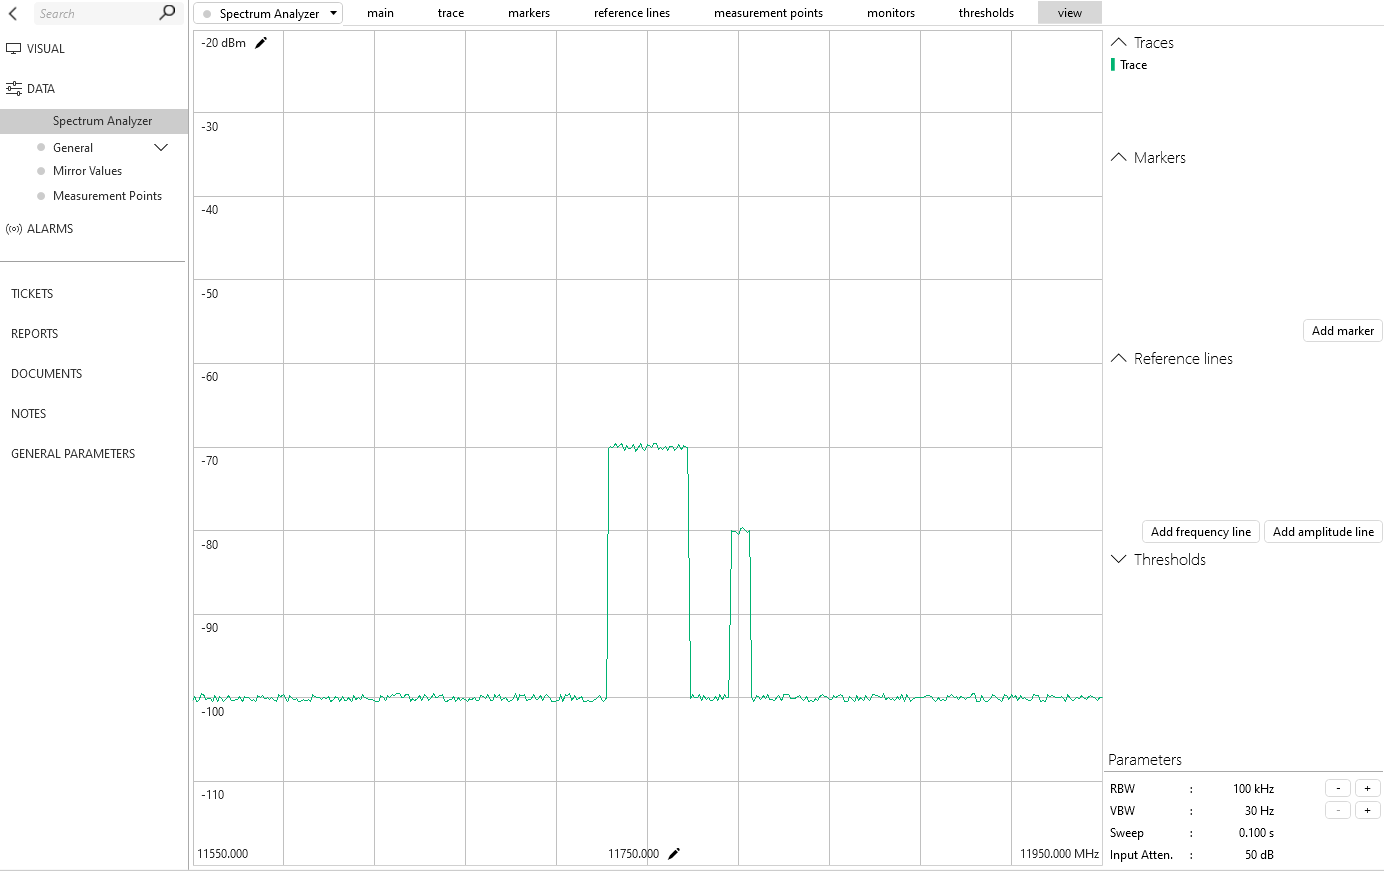Expand the General item chevron
The height and width of the screenshot is (871, 1384).
[x=160, y=147]
